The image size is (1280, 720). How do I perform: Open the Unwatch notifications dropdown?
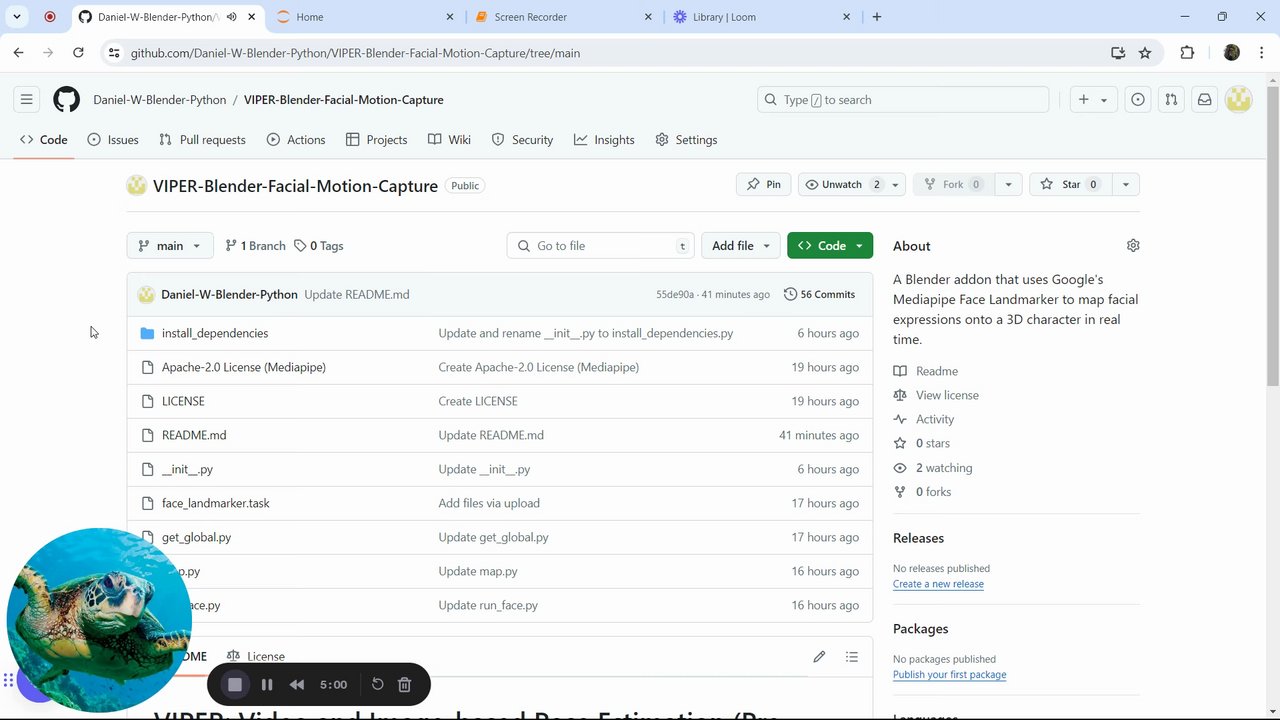tap(852, 184)
